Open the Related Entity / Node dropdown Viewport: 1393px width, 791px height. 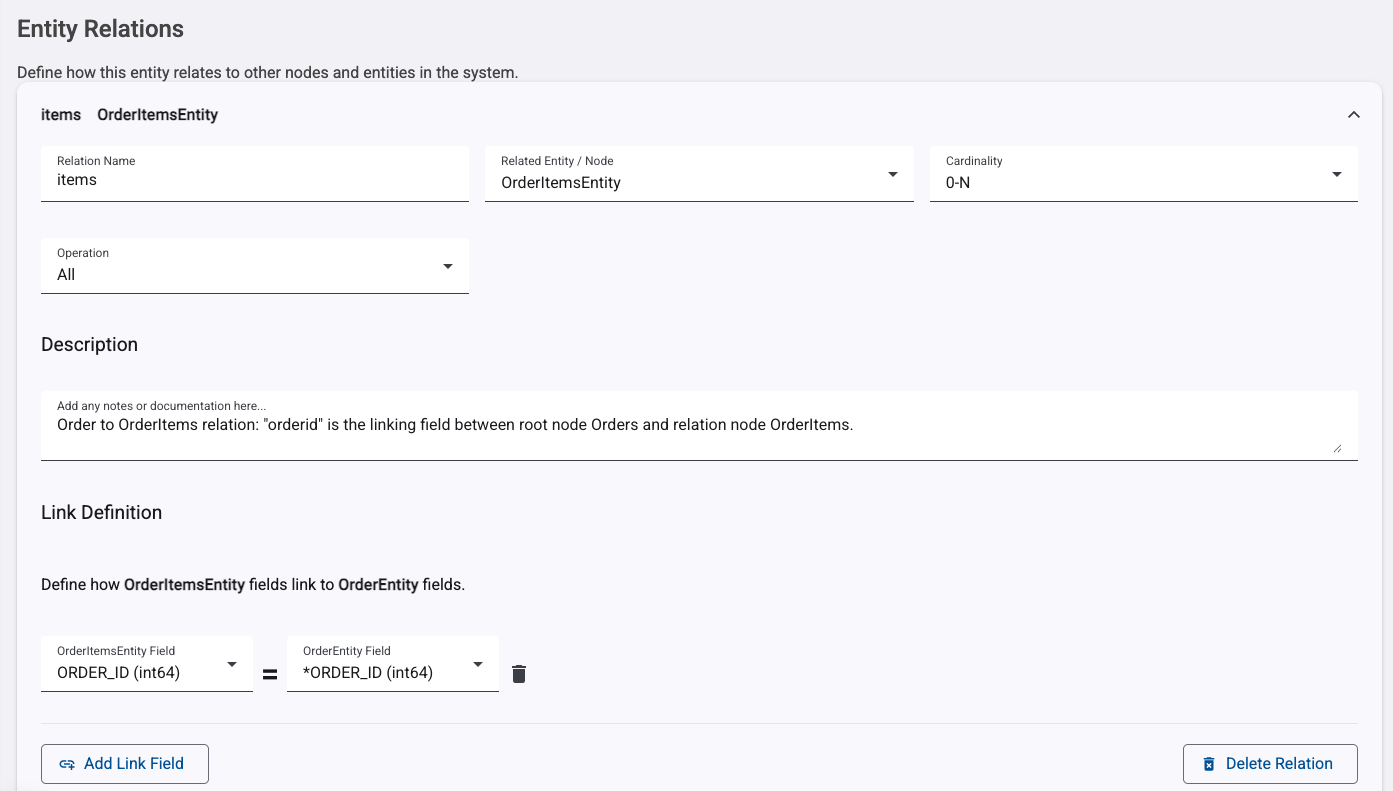click(698, 175)
